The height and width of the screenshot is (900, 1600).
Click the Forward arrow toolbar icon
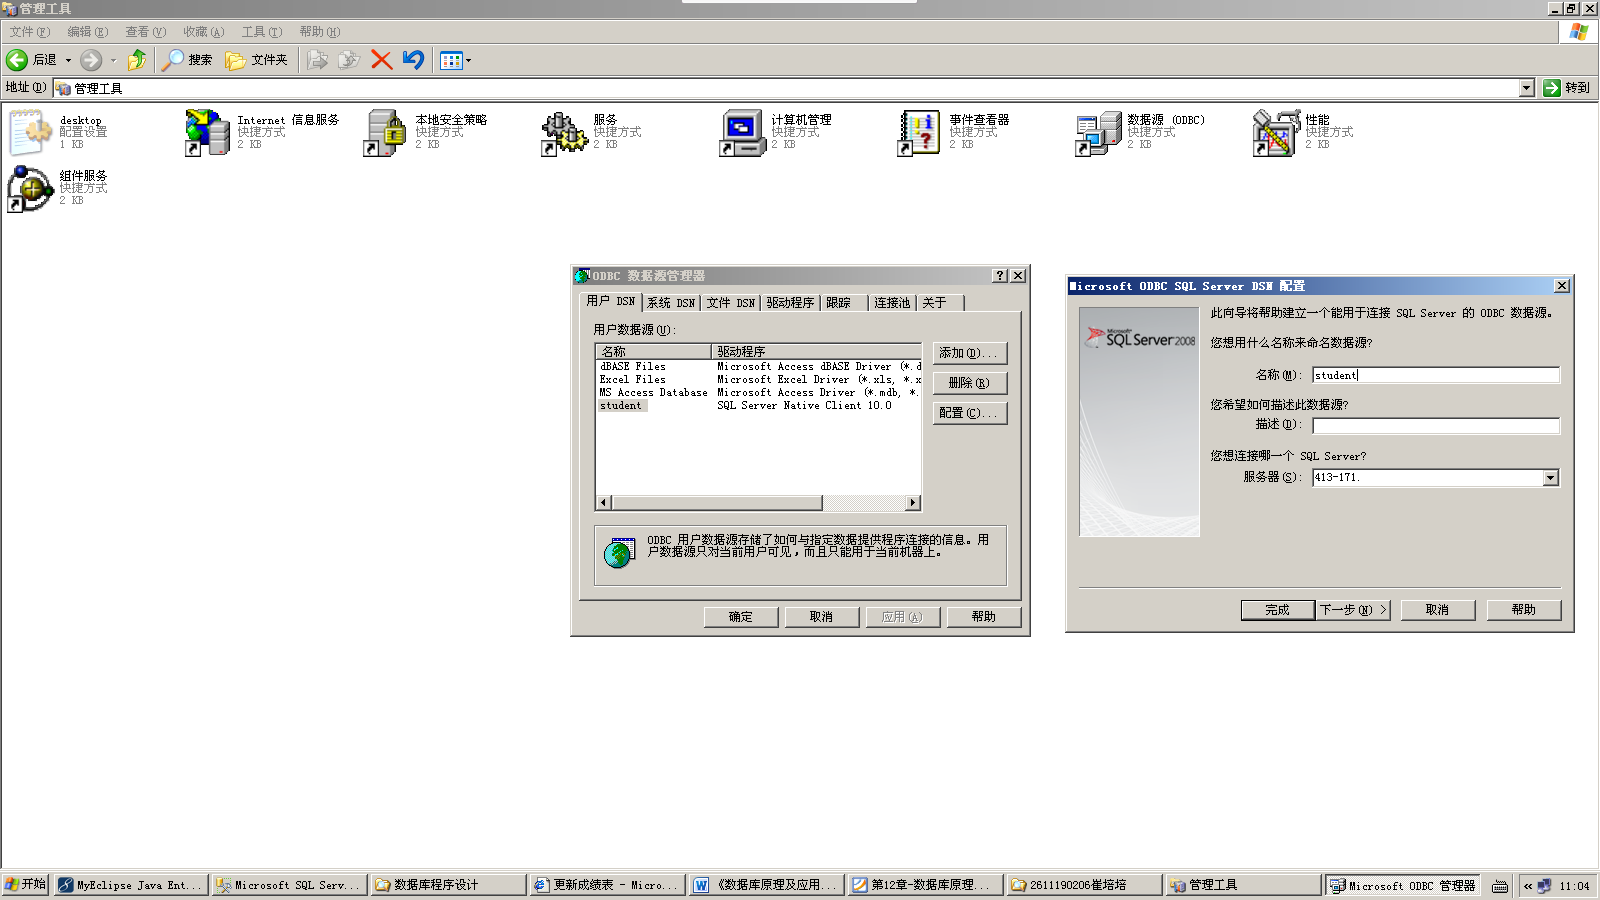pyautogui.click(x=91, y=60)
